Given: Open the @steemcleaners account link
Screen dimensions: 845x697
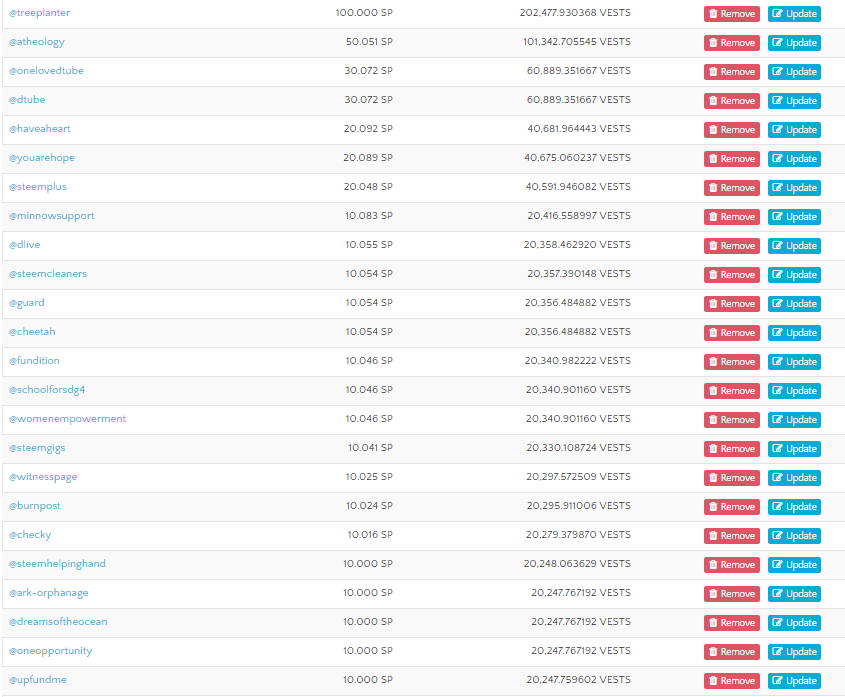Looking at the screenshot, I should [x=48, y=274].
